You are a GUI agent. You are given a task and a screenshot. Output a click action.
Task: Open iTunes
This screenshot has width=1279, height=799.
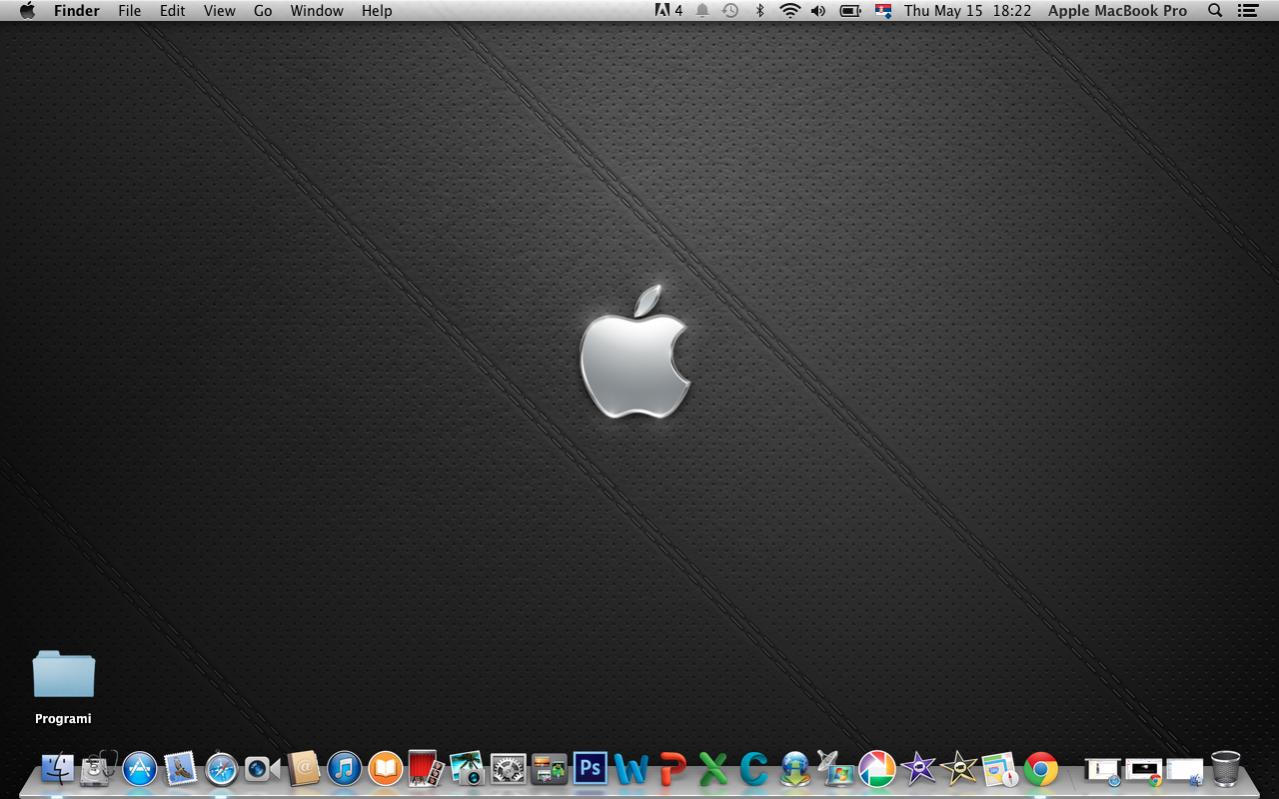tap(343, 770)
